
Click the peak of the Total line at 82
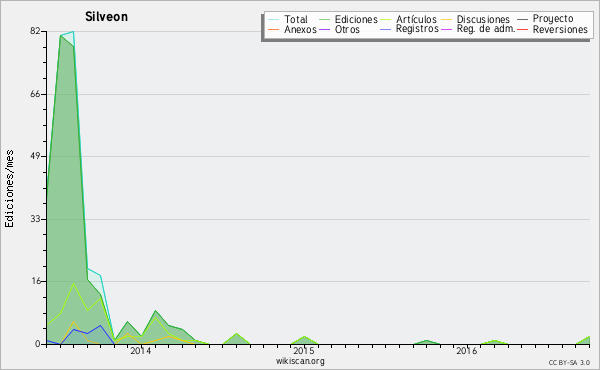point(73,32)
